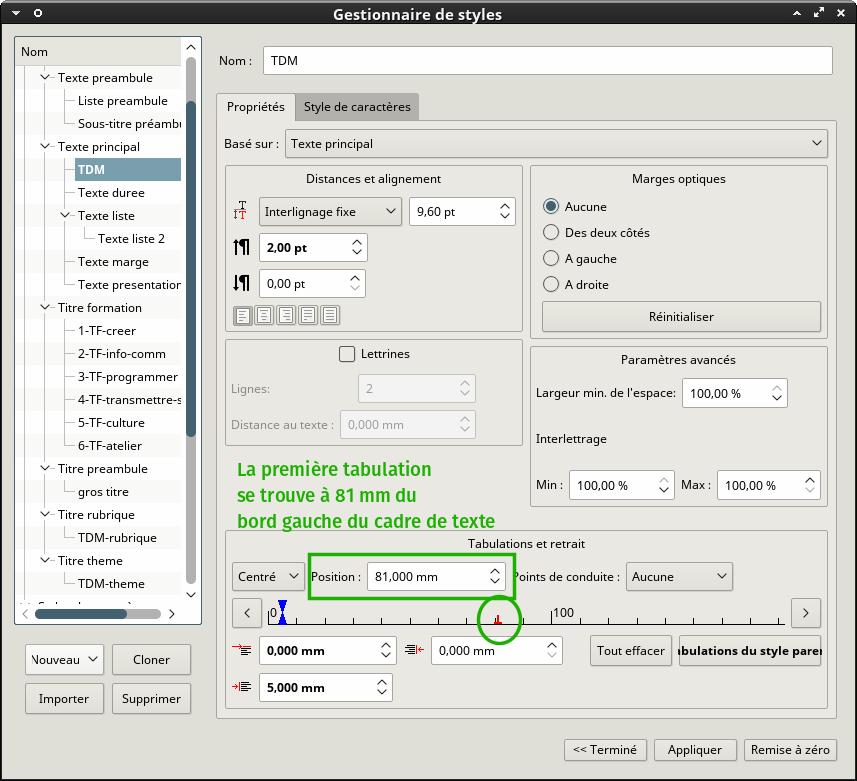Select justified alignment paragraph icon
The width and height of the screenshot is (857, 781).
308,315
